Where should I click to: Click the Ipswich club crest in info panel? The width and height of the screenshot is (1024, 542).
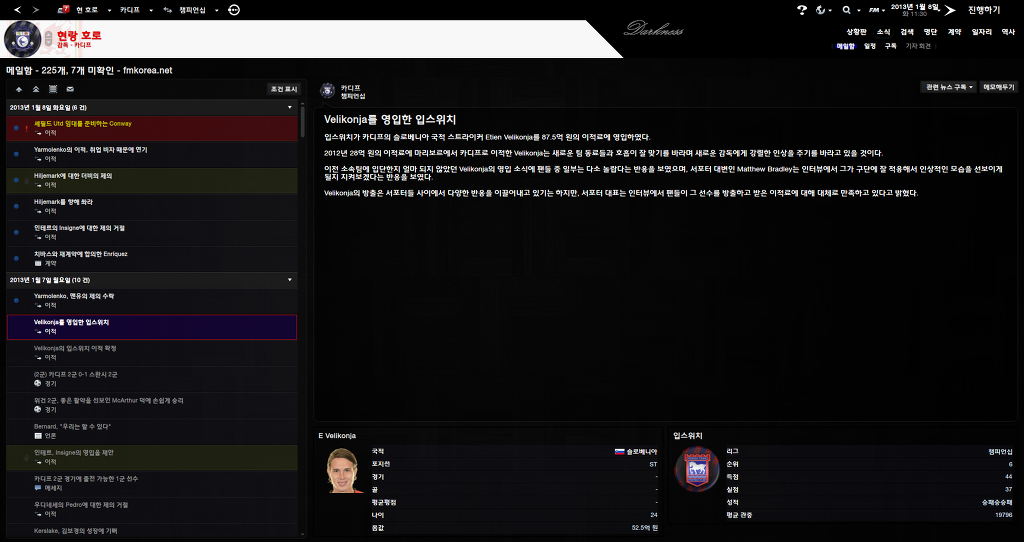[x=696, y=469]
